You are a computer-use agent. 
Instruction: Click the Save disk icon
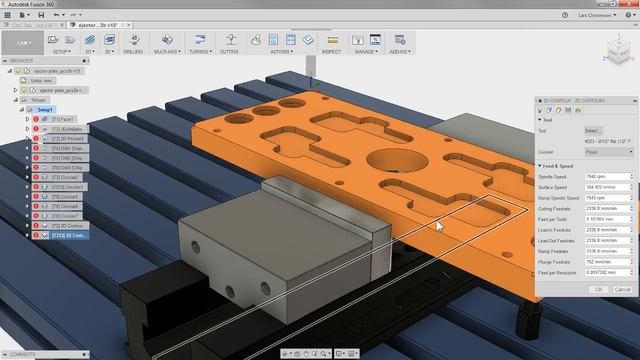tap(41, 15)
